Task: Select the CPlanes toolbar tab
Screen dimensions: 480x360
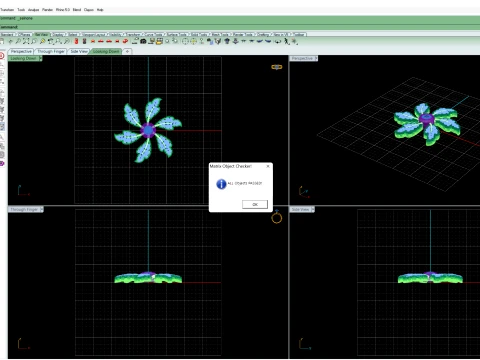Action: [25, 34]
